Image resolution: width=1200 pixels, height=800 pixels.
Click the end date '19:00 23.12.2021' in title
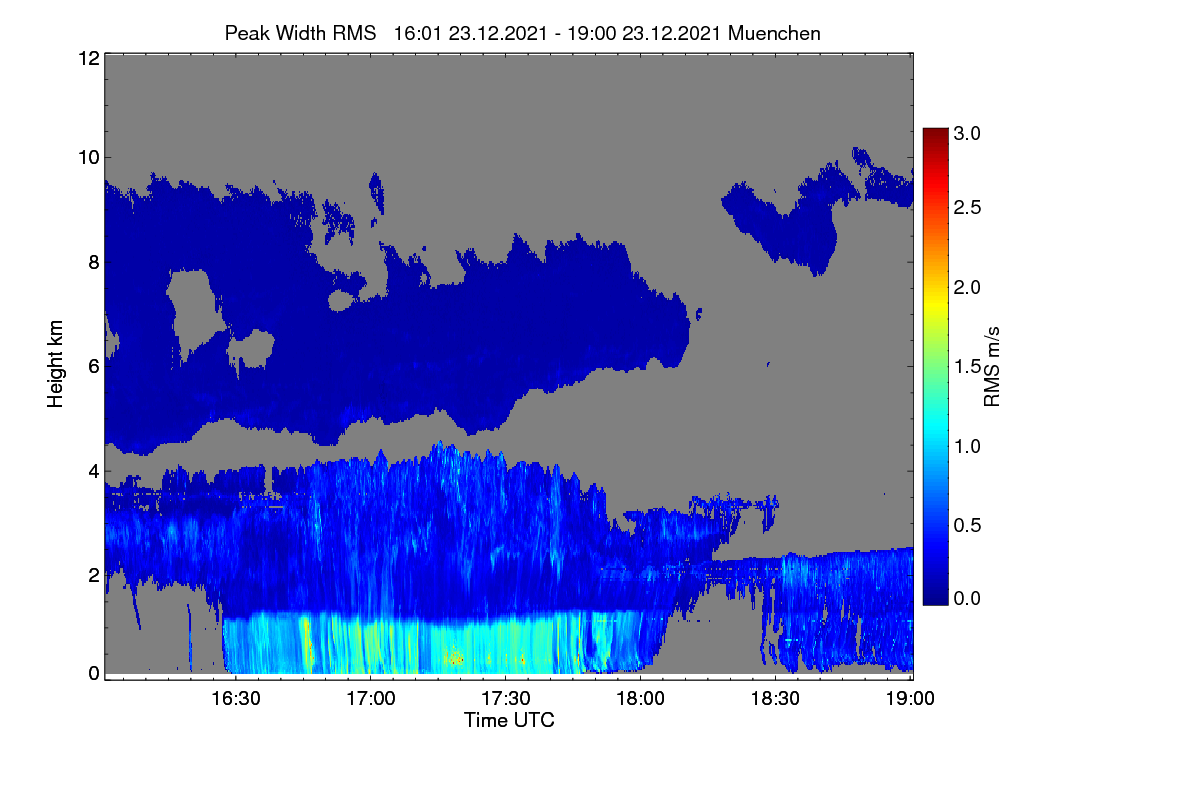coord(644,33)
